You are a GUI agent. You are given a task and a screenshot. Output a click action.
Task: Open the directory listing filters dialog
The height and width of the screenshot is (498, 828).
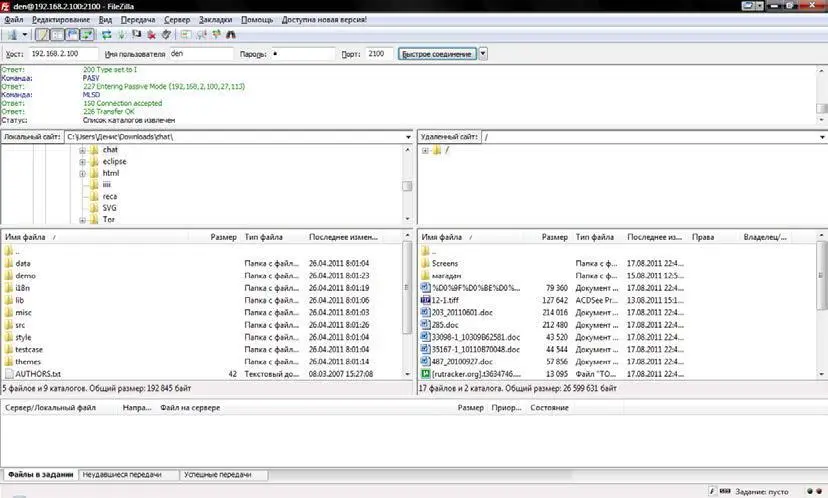click(186, 35)
